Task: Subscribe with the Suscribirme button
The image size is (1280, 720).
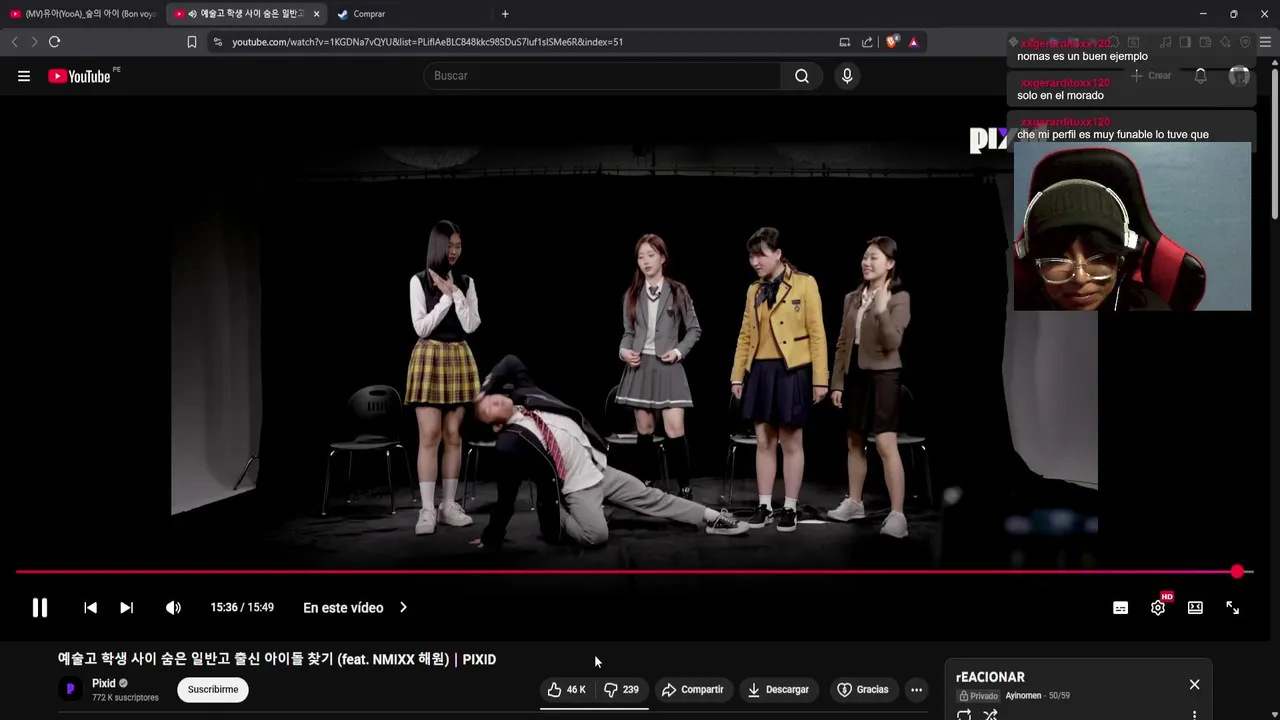Action: click(x=213, y=689)
